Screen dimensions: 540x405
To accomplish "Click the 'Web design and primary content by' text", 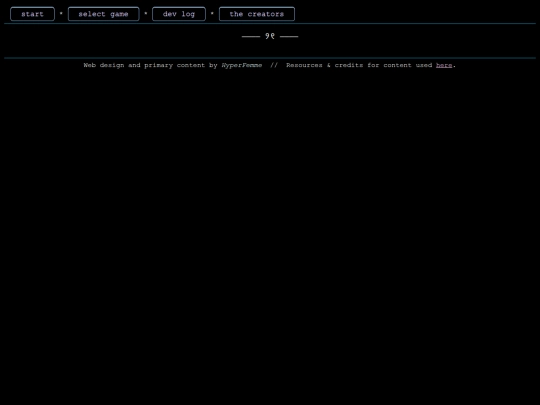I will [x=150, y=65].
